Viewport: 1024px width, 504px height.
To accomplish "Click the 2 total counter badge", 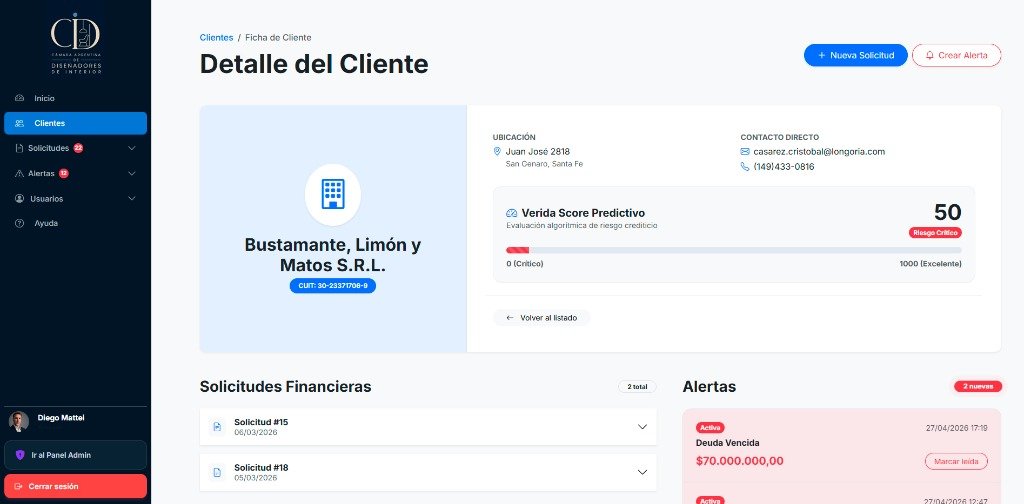I will [637, 387].
